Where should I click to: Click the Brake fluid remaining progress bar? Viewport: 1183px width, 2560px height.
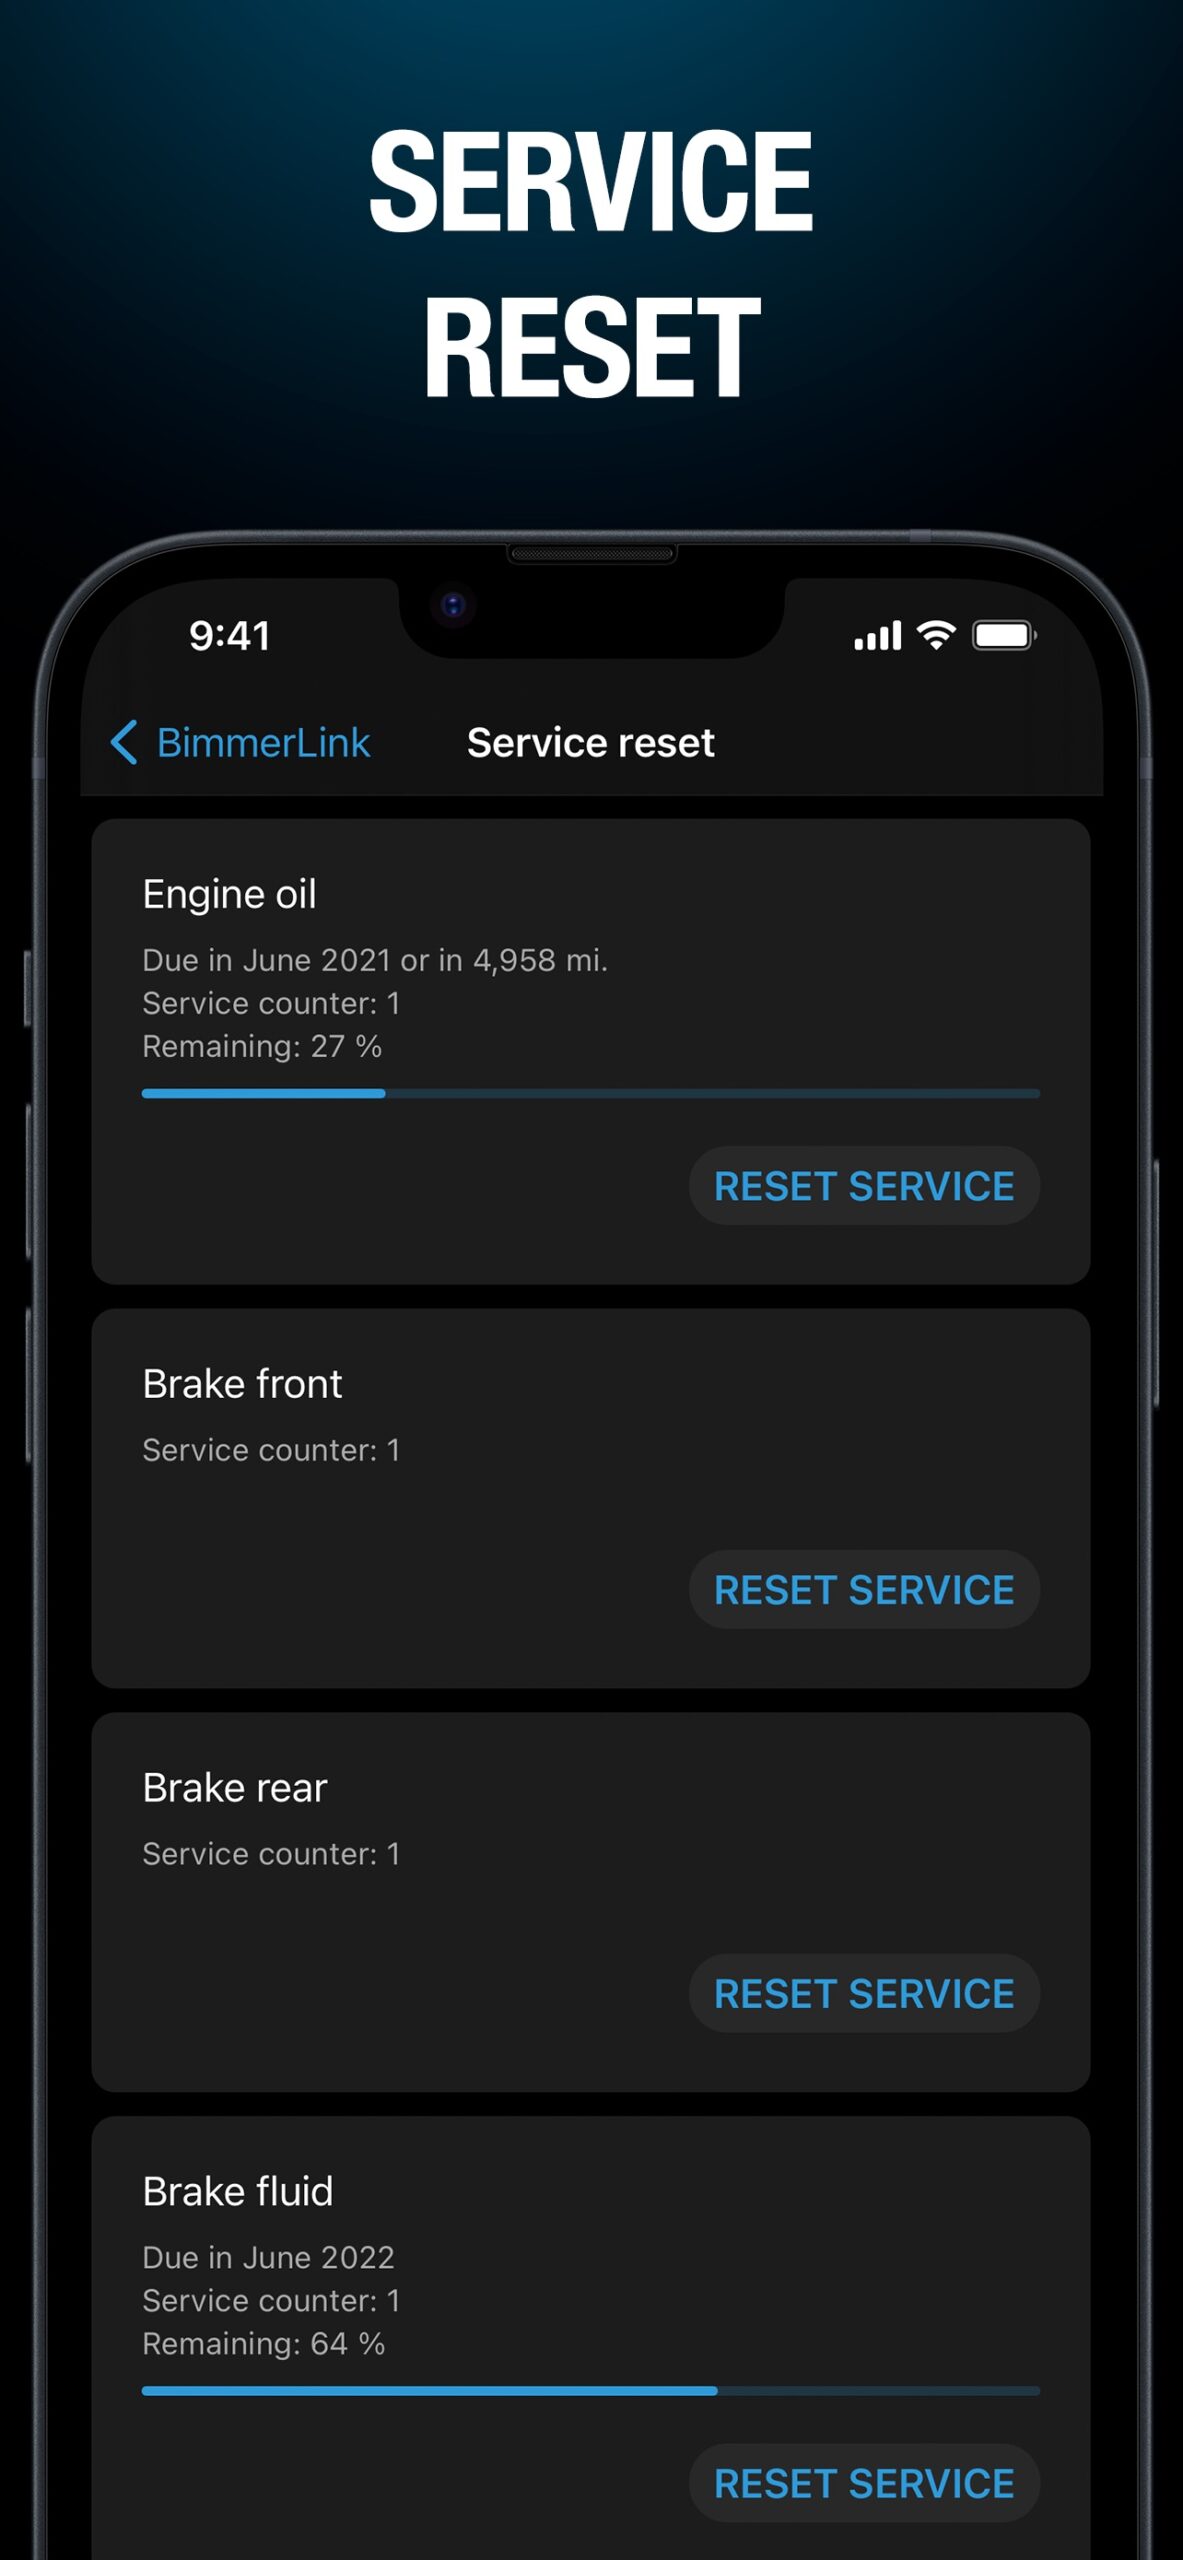[x=591, y=2391]
